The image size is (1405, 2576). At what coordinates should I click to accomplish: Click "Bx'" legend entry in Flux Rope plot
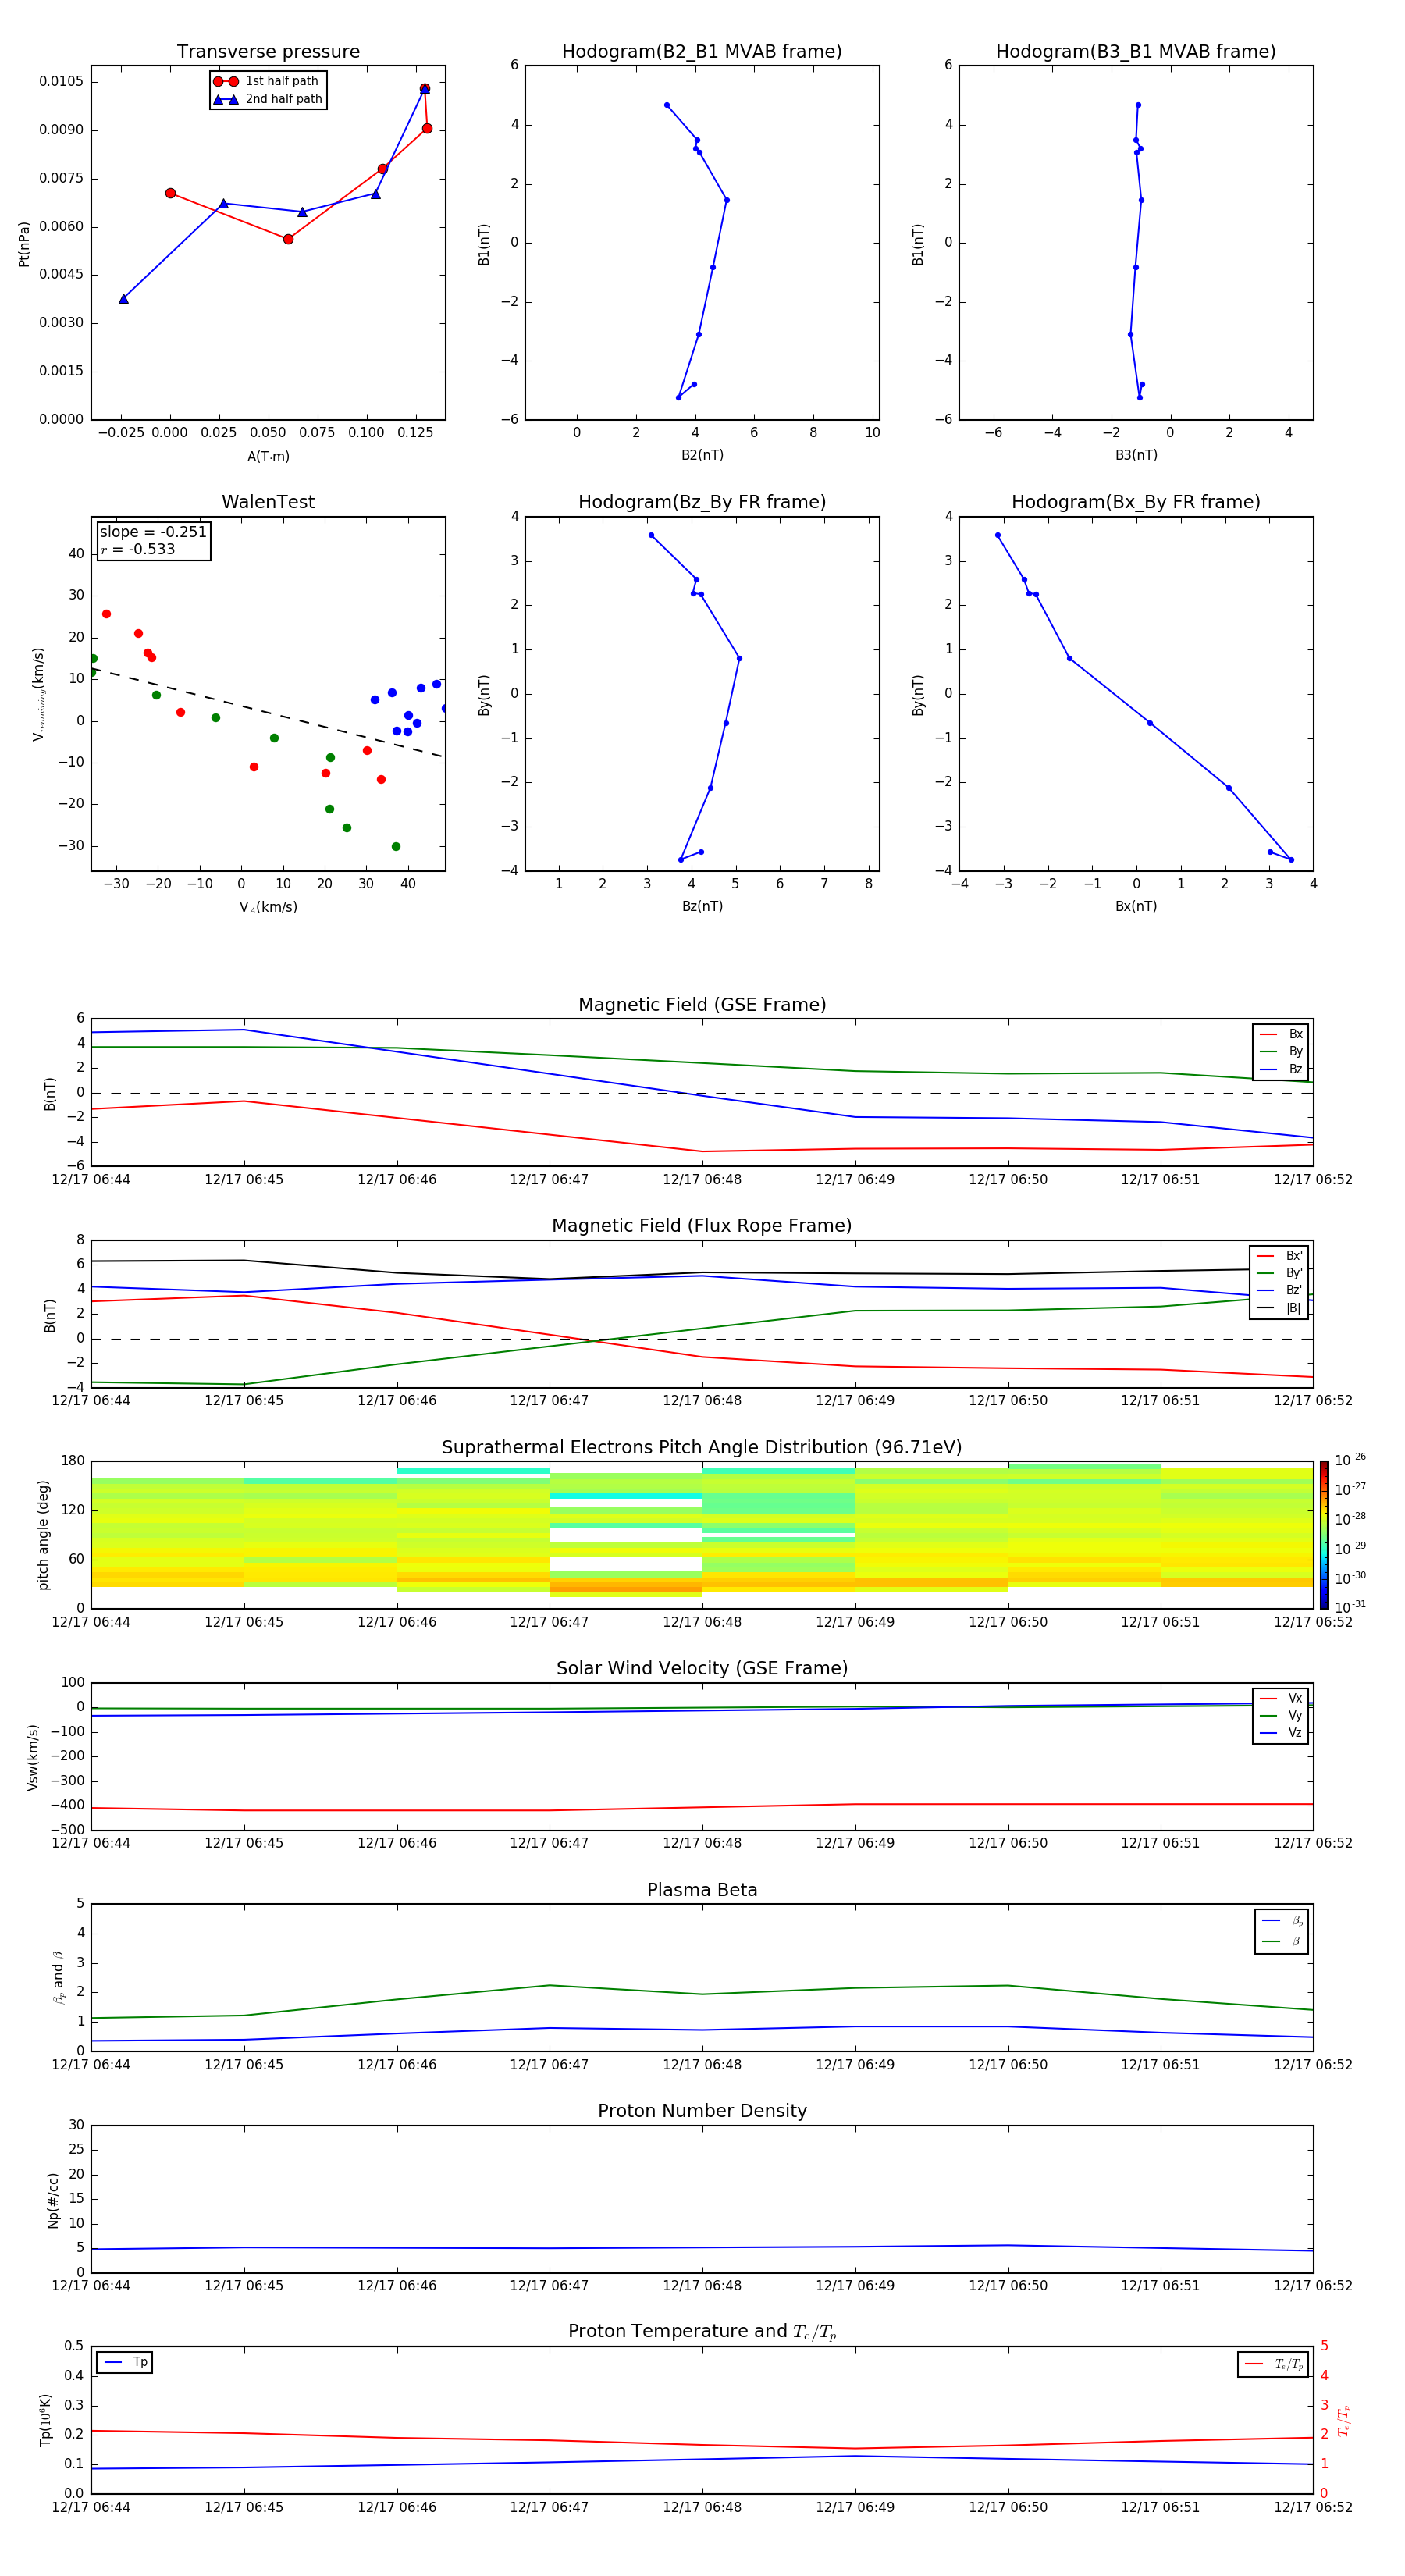coord(1279,1256)
